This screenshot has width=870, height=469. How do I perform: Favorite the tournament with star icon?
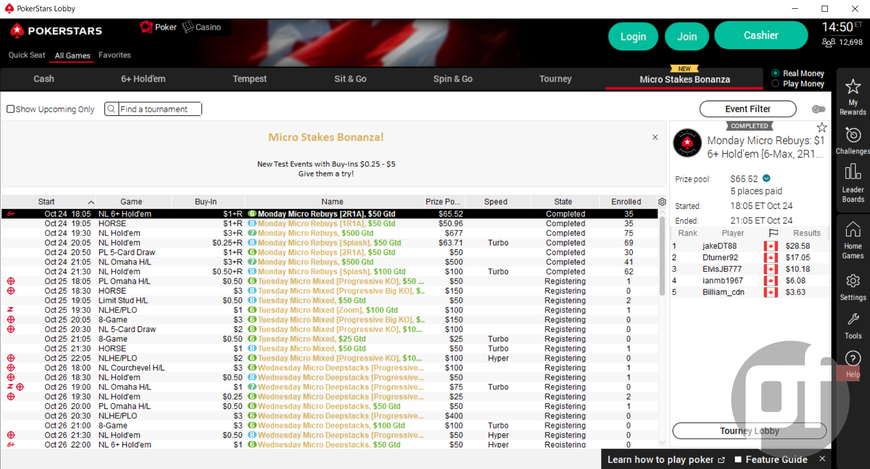pyautogui.click(x=822, y=127)
